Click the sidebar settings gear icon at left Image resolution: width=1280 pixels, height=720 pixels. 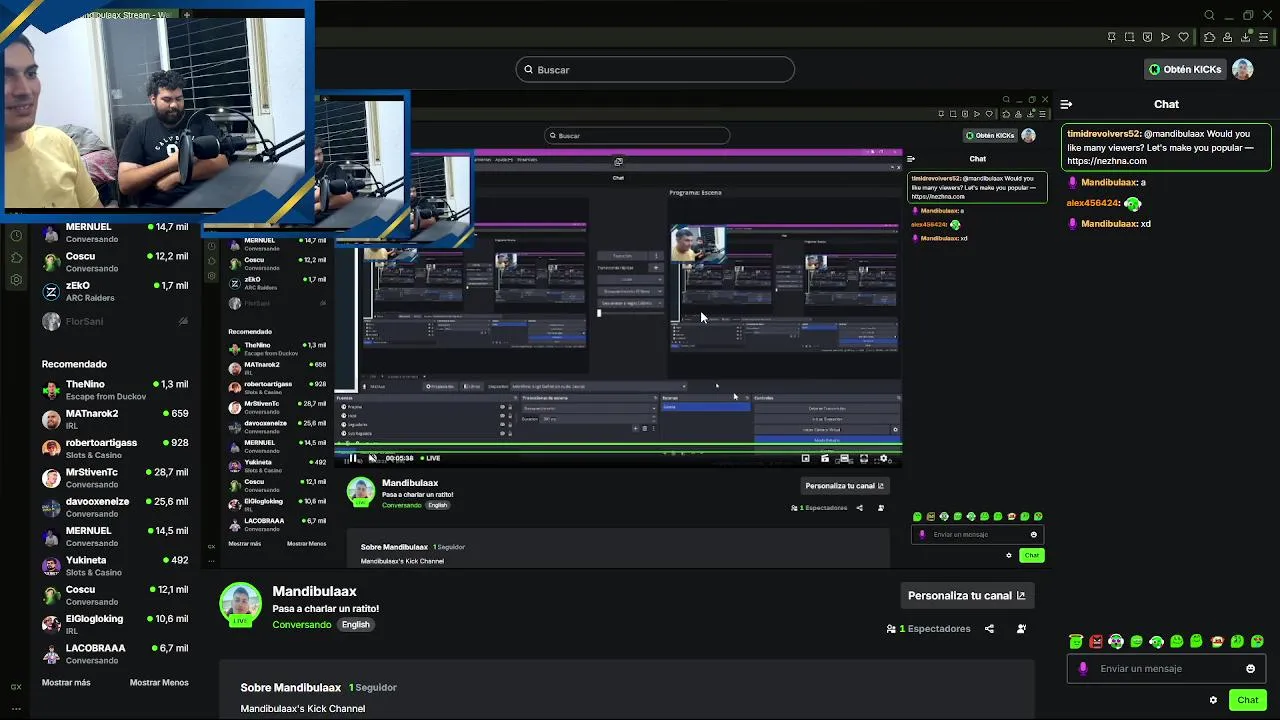(16, 280)
